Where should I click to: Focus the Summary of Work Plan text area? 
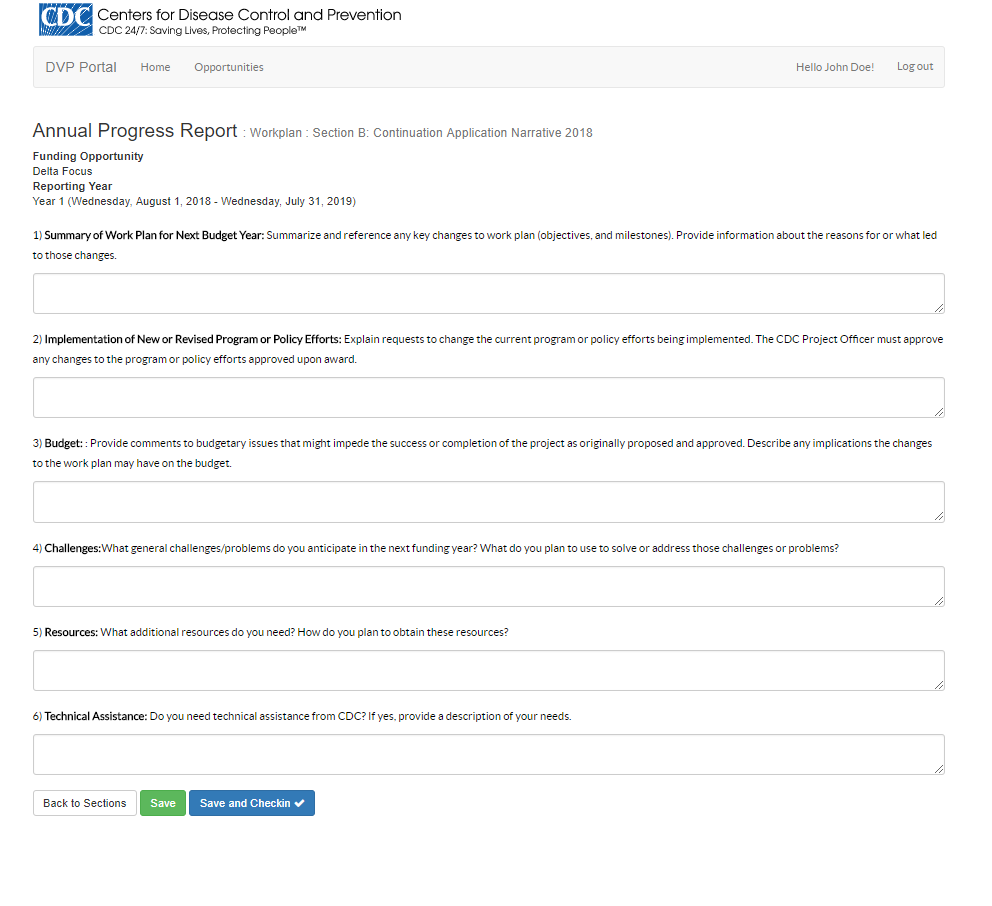coord(488,294)
